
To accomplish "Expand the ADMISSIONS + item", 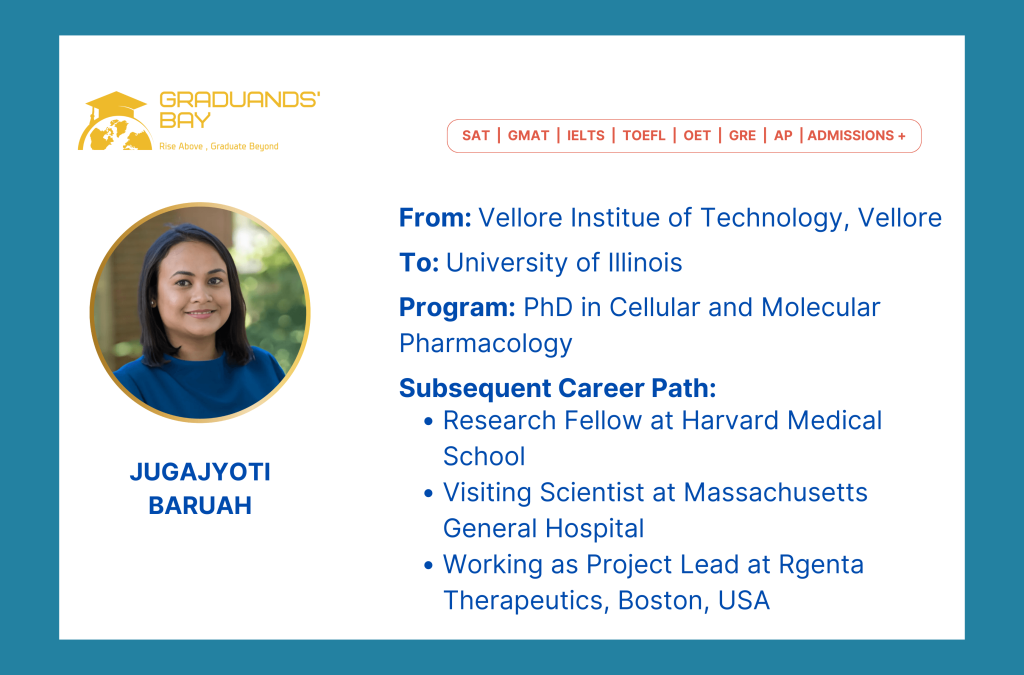I will (856, 135).
